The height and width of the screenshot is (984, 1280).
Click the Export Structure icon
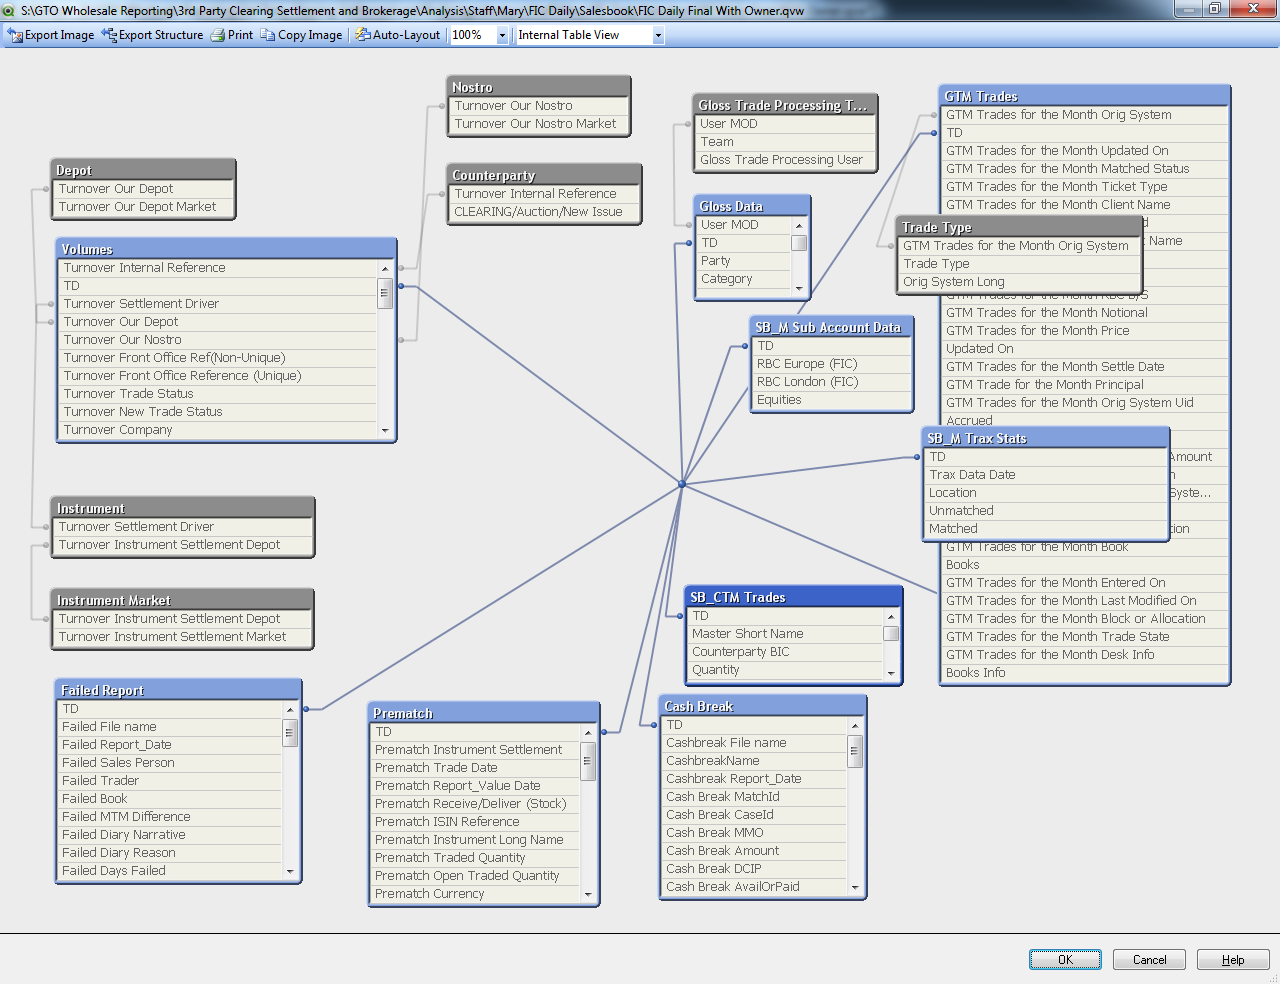109,35
